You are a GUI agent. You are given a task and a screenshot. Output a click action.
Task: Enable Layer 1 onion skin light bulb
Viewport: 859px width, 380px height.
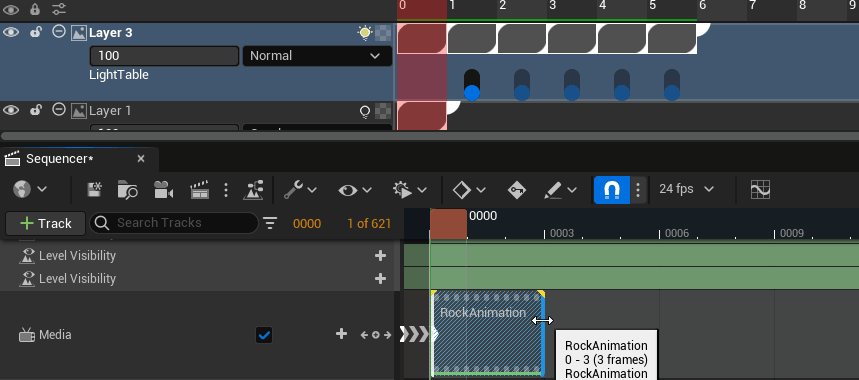(x=365, y=112)
